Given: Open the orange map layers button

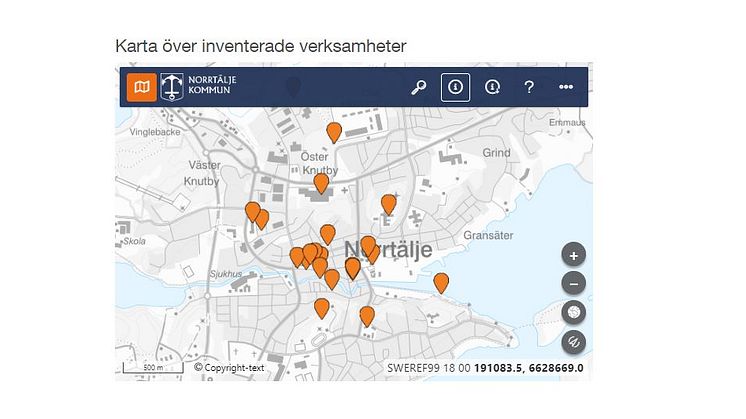Looking at the screenshot, I should pyautogui.click(x=141, y=88).
